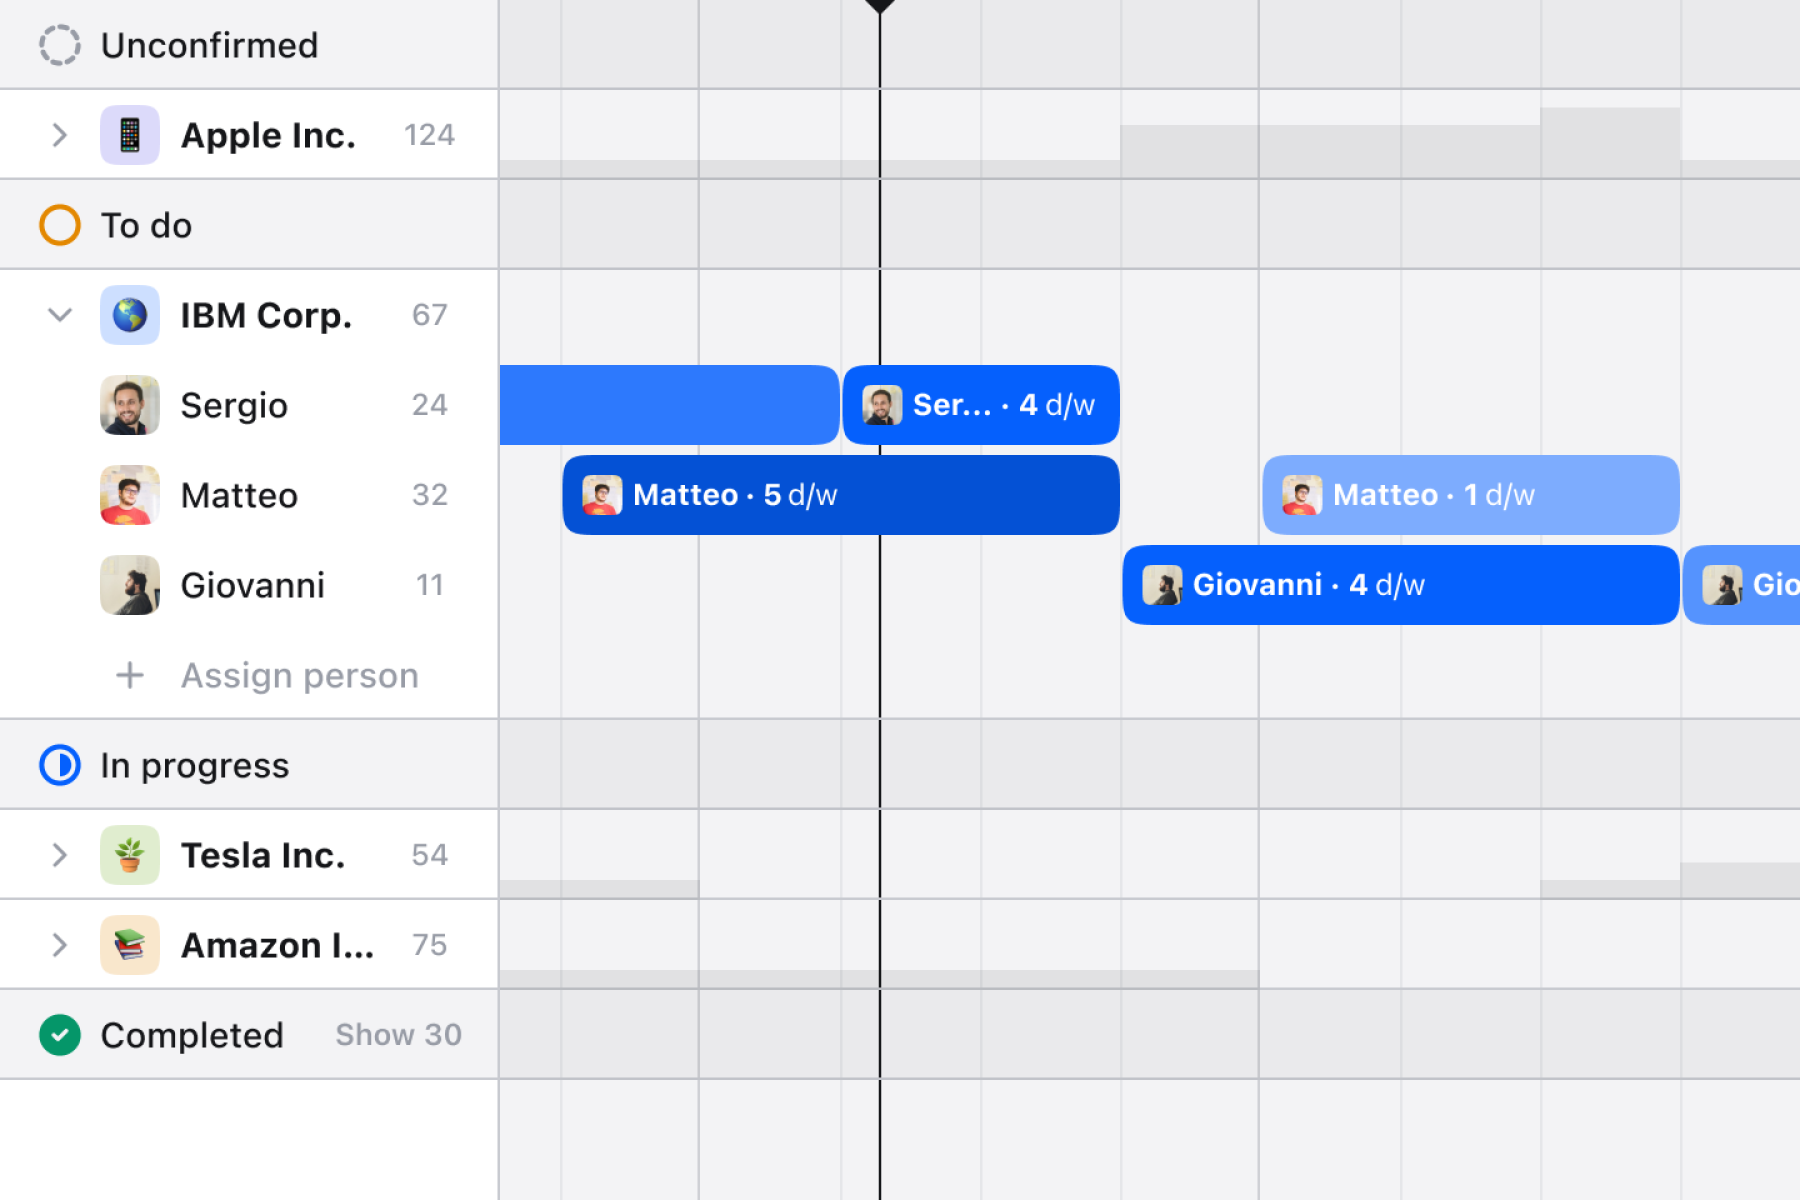Click the Amazon books icon
This screenshot has width=1800, height=1200.
(x=130, y=945)
